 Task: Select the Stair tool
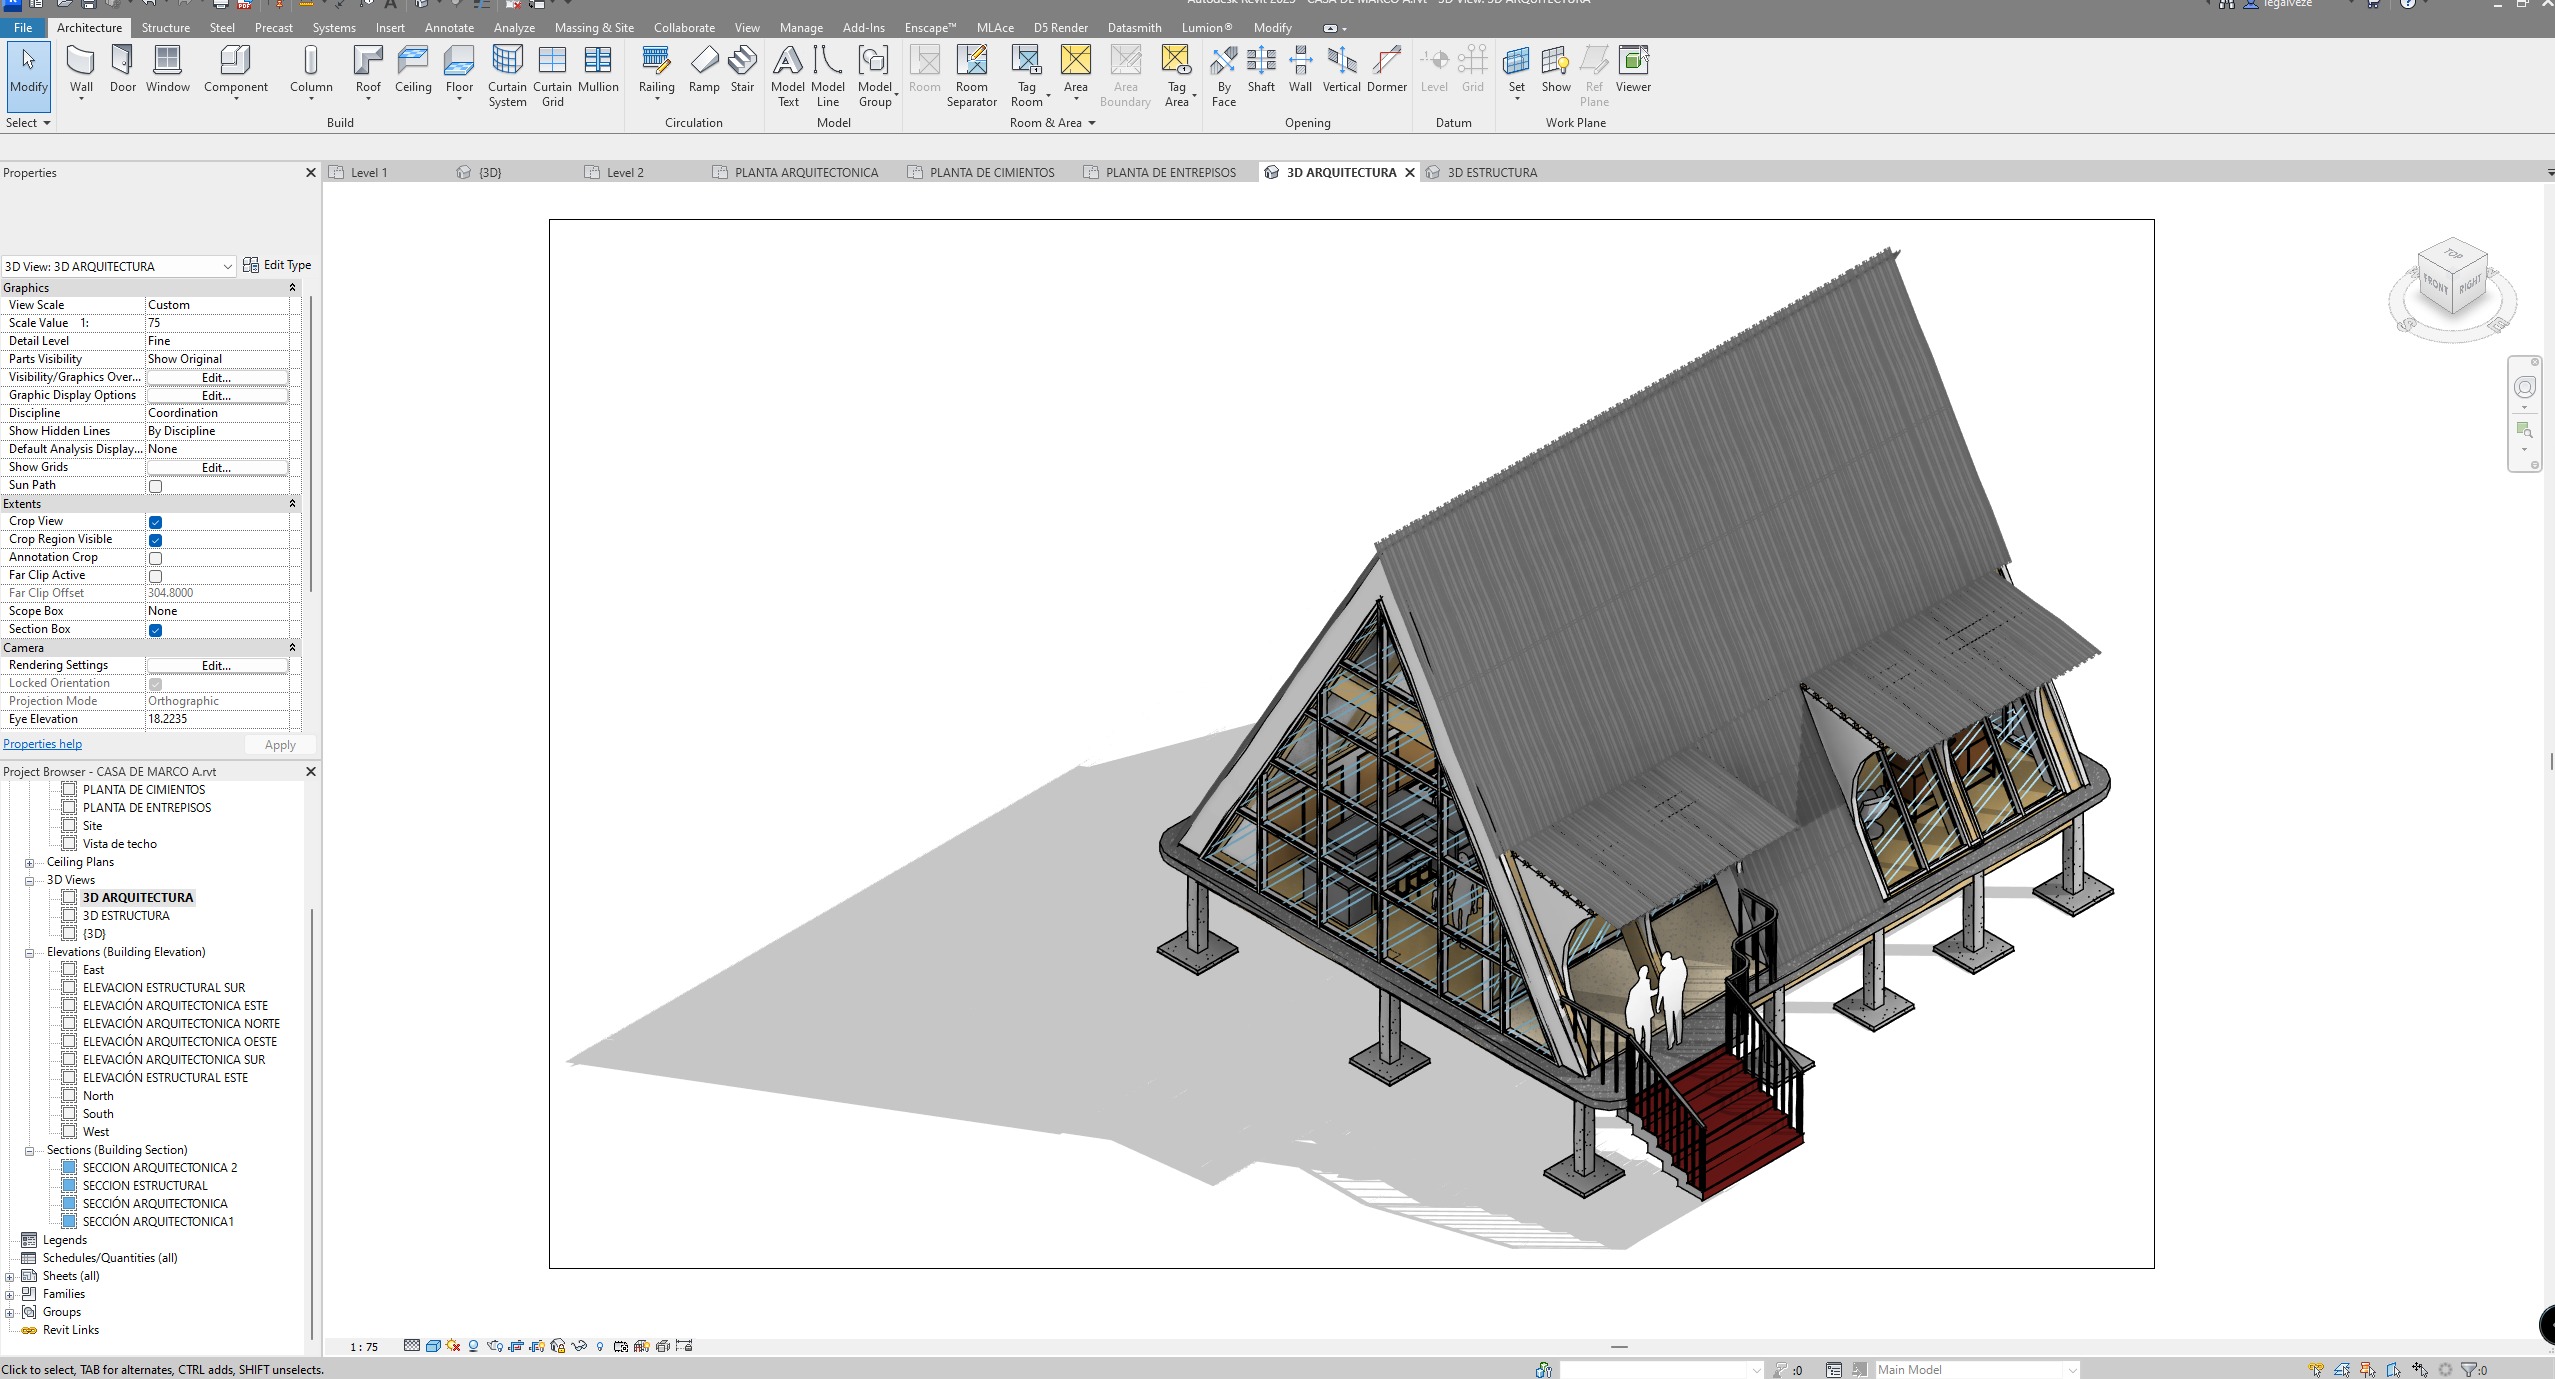point(742,70)
